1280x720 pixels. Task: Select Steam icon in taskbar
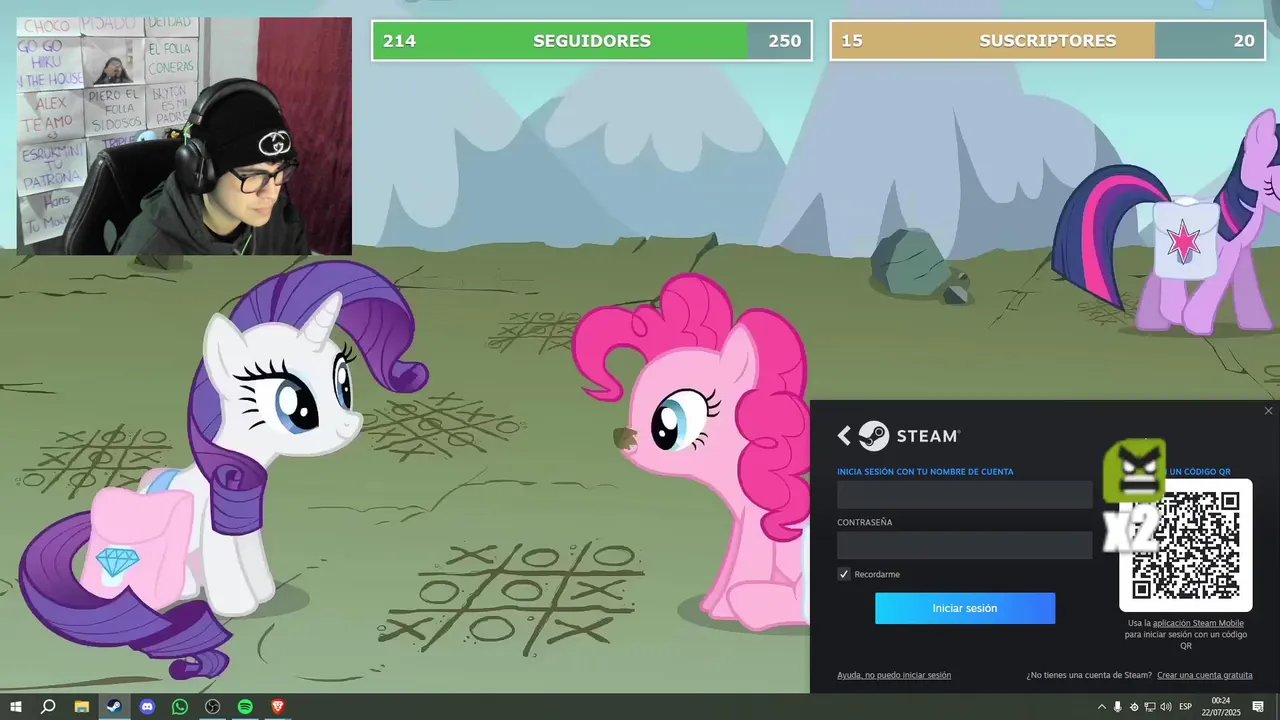coord(114,707)
